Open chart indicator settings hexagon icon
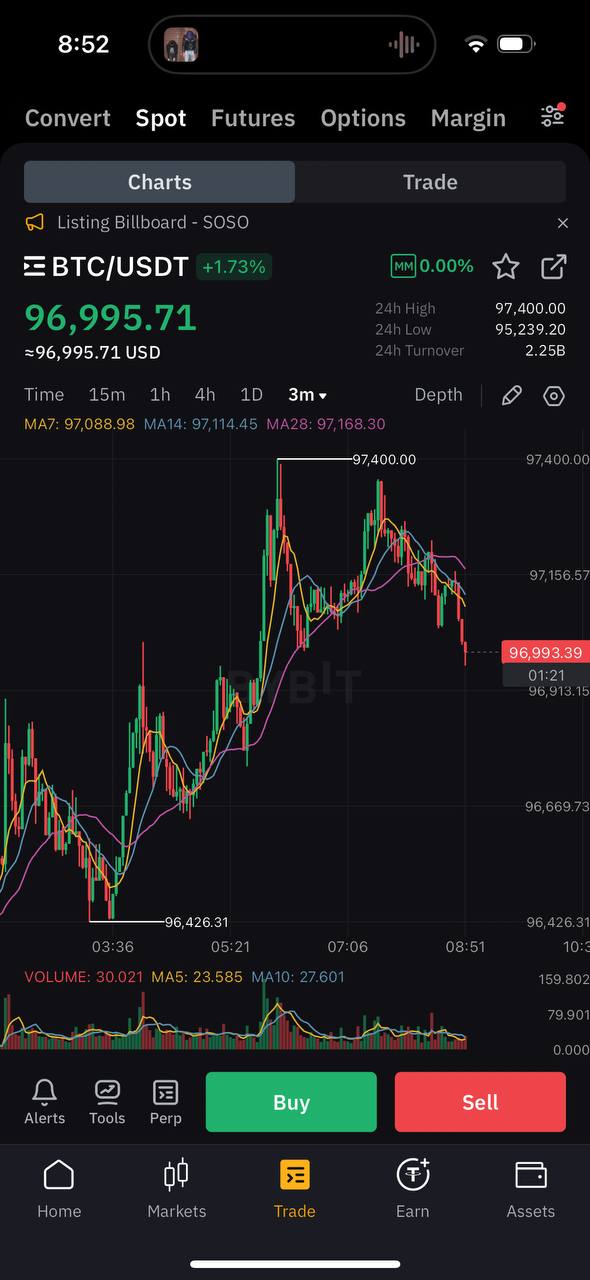The height and width of the screenshot is (1280, 590). 554,395
